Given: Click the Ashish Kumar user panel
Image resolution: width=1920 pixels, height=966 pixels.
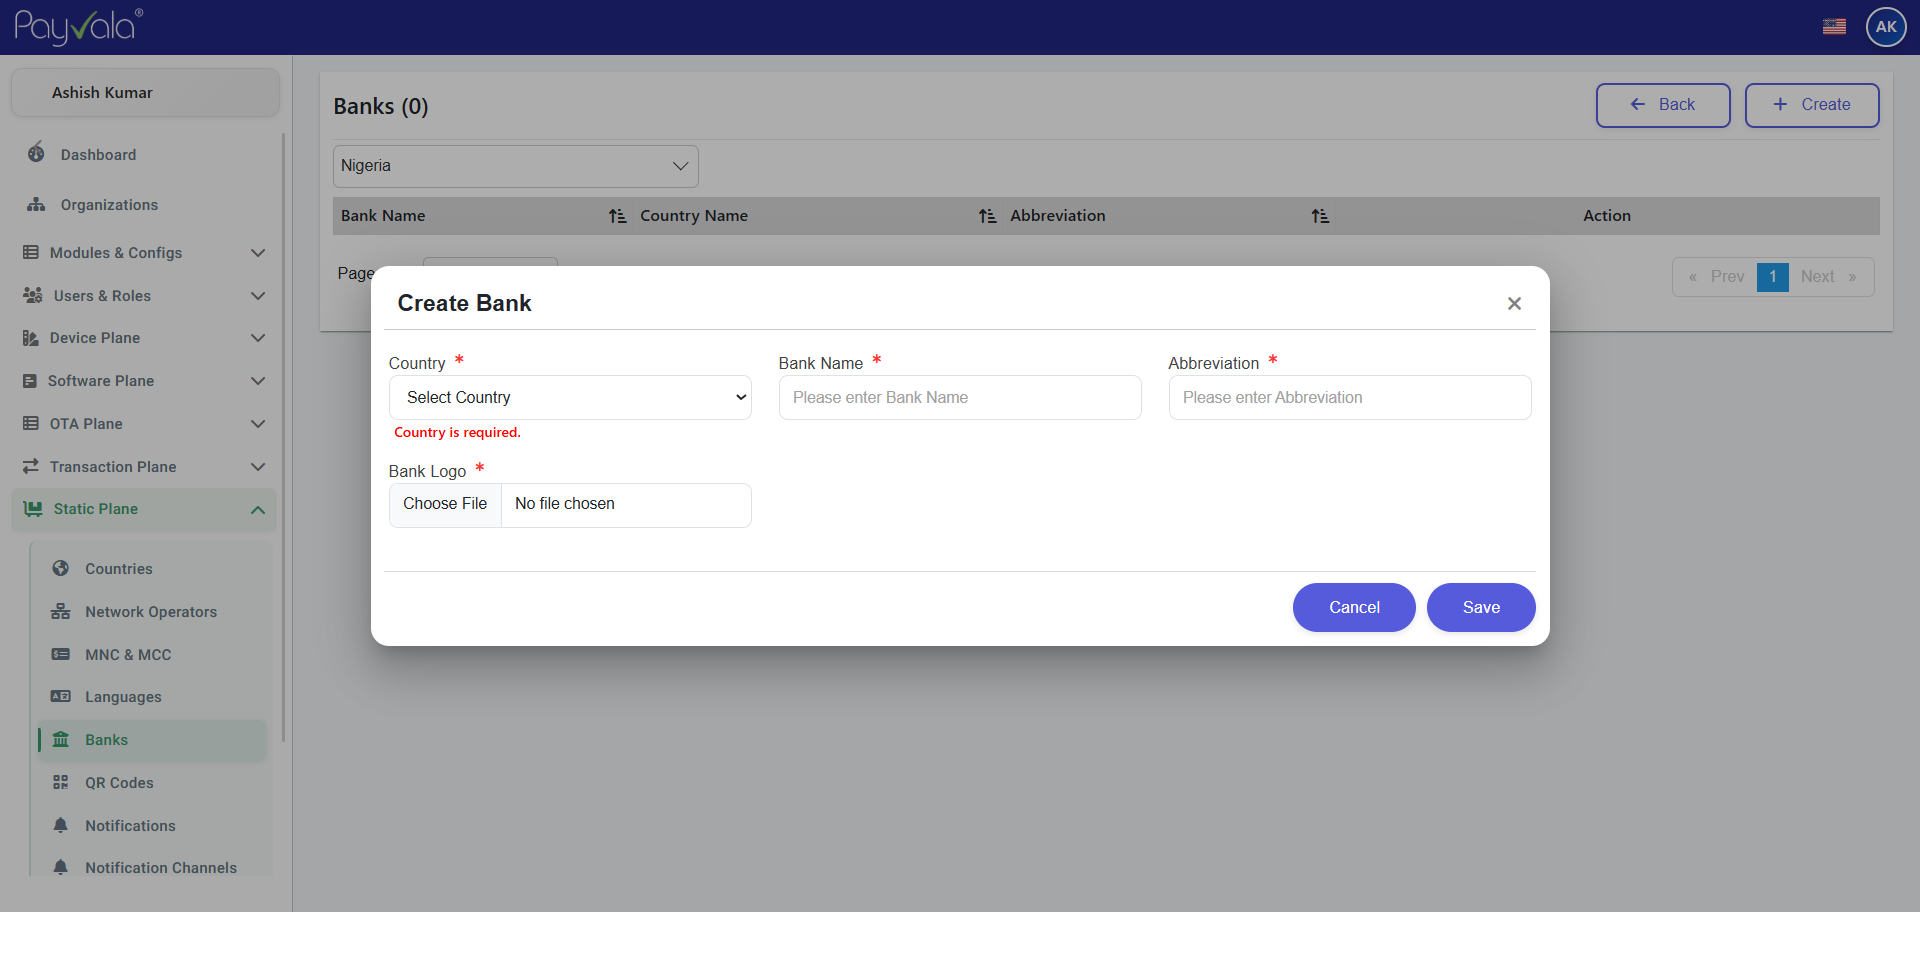Looking at the screenshot, I should point(145,92).
